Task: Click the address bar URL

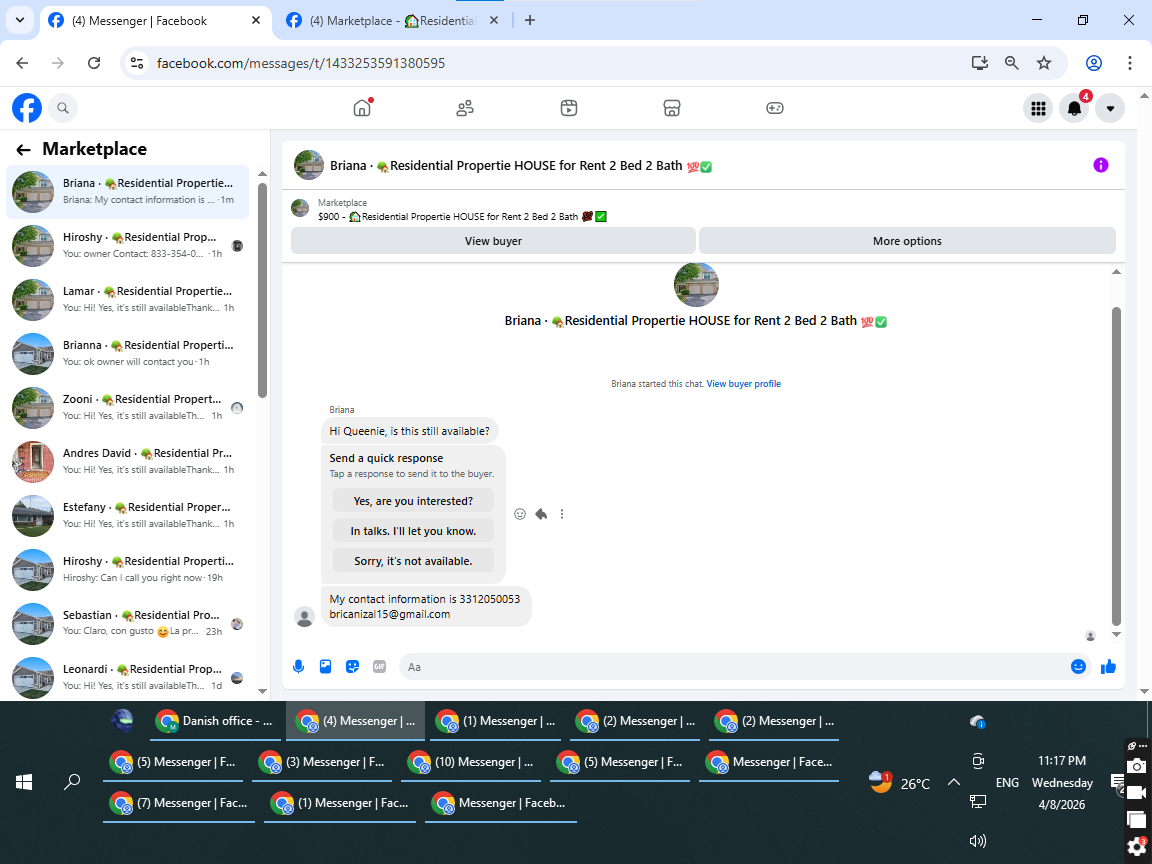Action: coord(301,63)
